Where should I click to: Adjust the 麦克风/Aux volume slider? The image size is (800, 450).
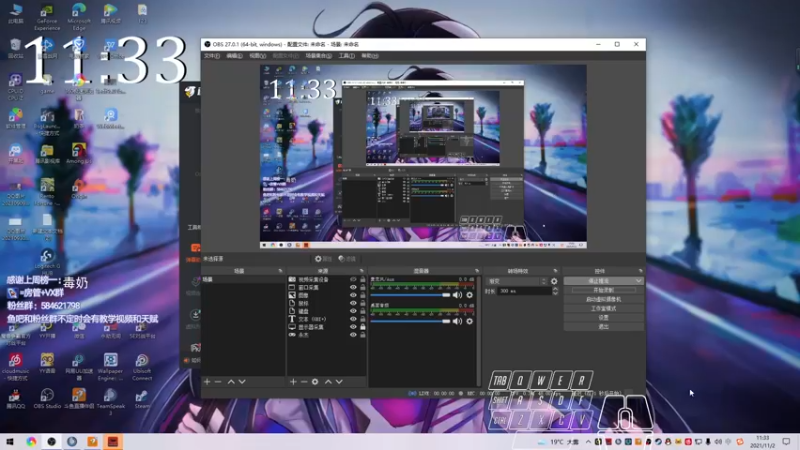tap(410, 295)
